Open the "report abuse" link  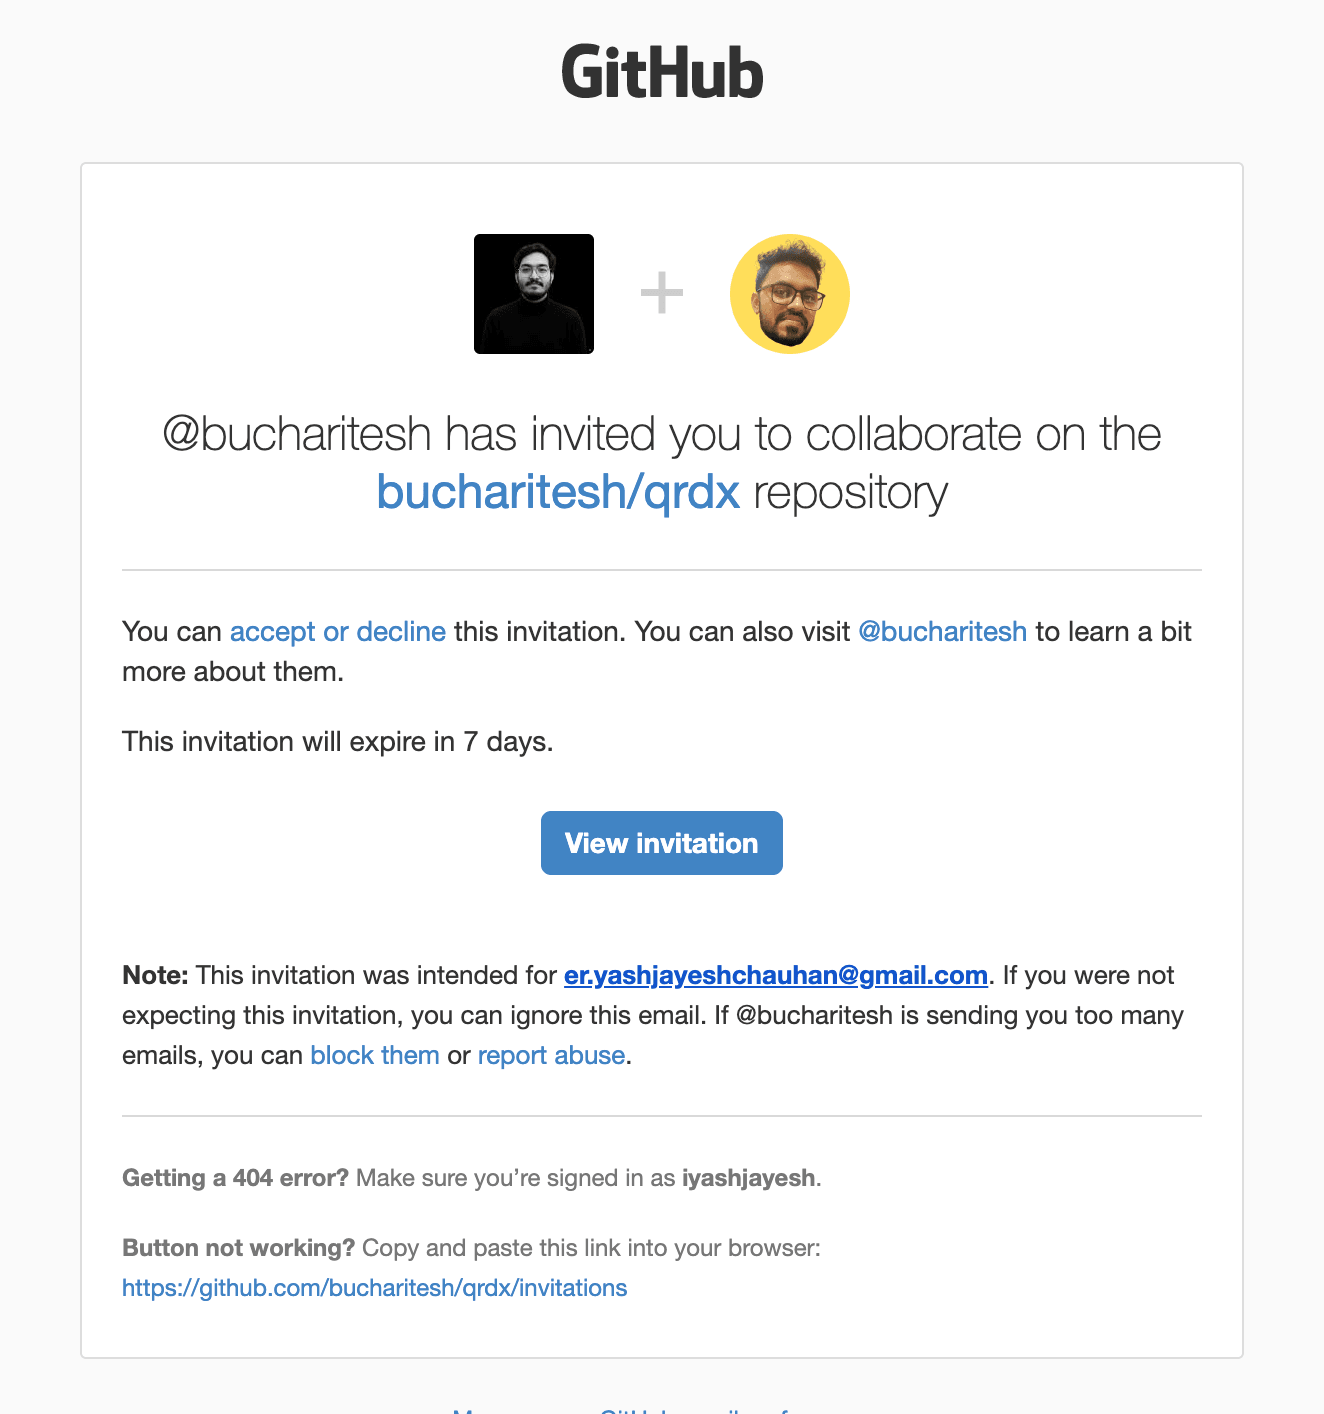tap(551, 1055)
